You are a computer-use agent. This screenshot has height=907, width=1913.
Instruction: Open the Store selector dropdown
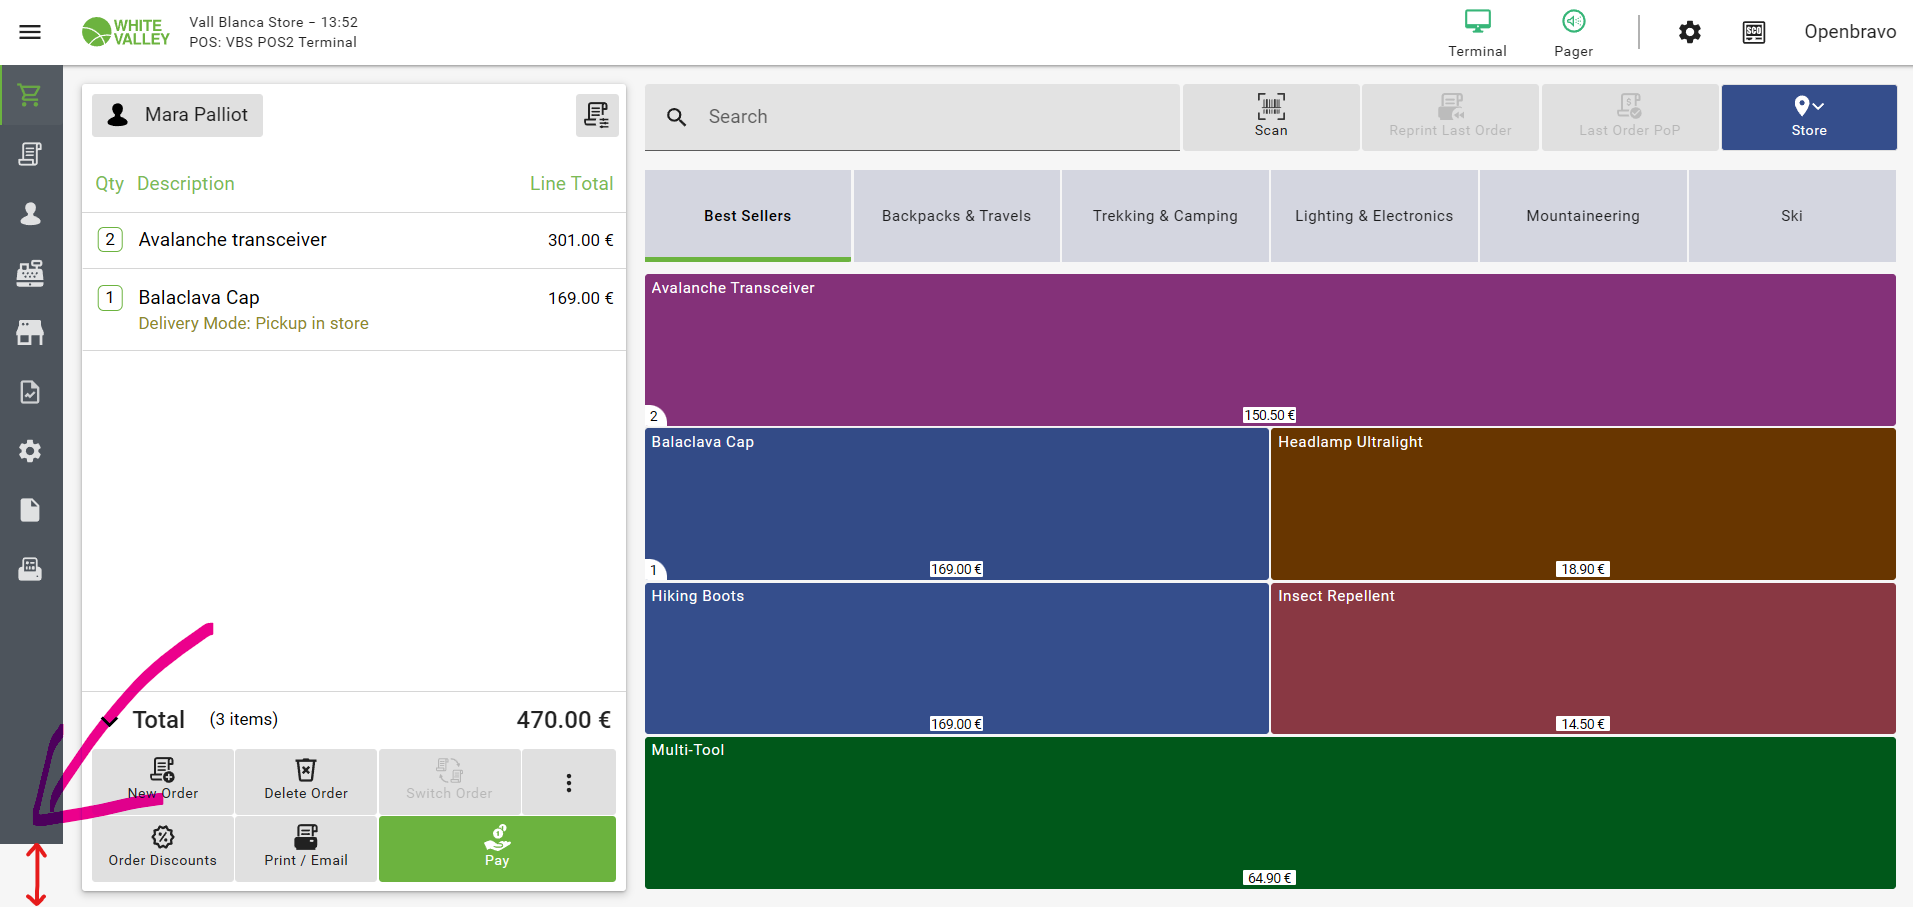click(x=1808, y=116)
